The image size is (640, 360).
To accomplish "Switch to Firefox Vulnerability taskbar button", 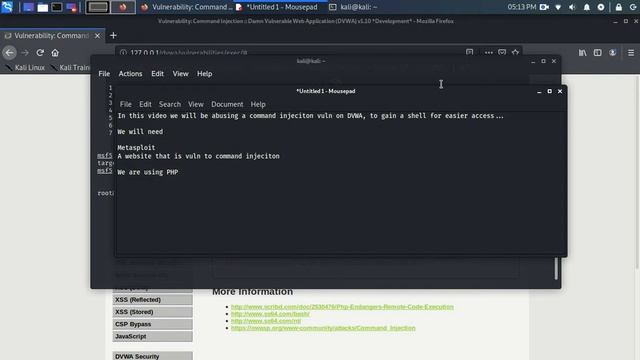I will click(186, 7).
